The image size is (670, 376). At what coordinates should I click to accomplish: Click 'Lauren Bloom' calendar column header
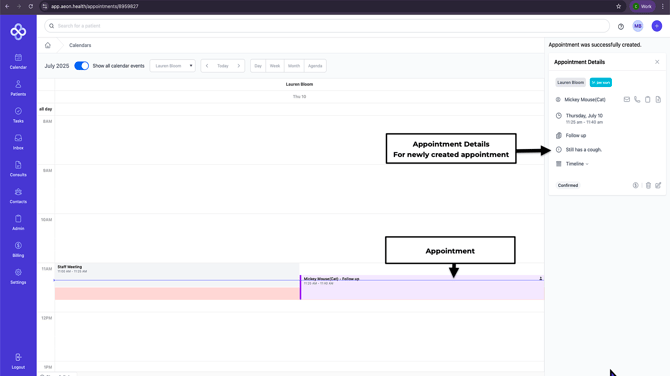coord(299,84)
